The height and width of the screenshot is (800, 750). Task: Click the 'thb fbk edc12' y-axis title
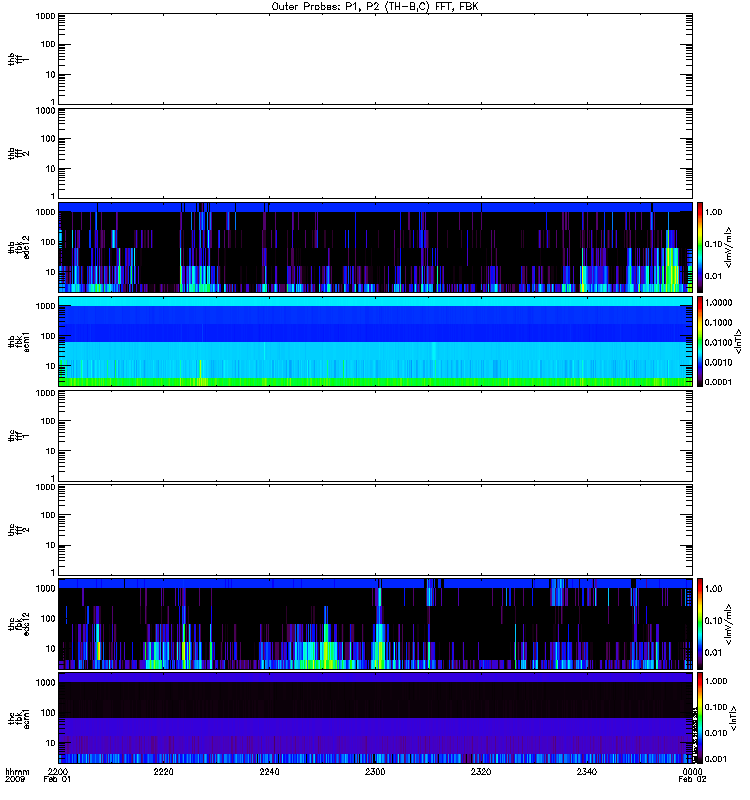pos(19,247)
